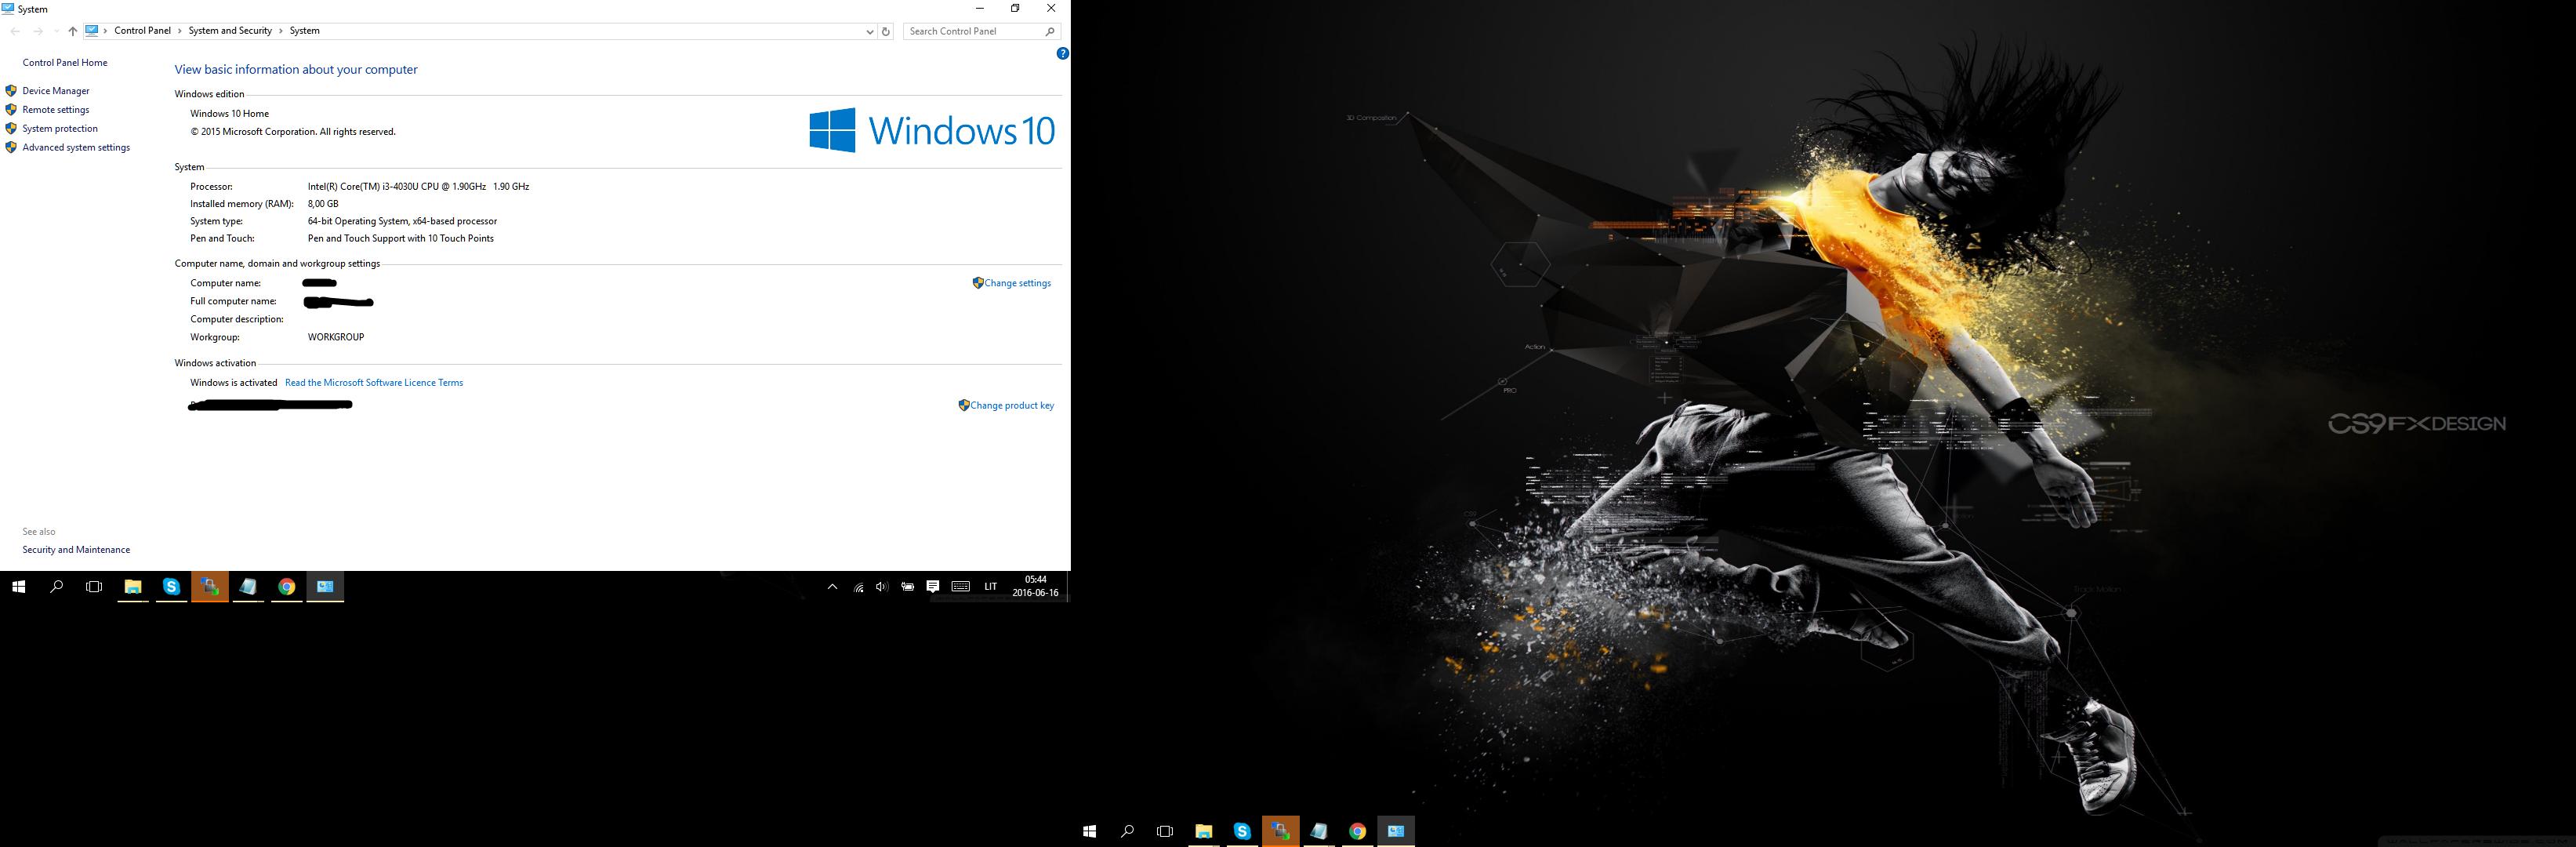The width and height of the screenshot is (2576, 847).
Task: Open Security and Maintenance
Action: 76,550
